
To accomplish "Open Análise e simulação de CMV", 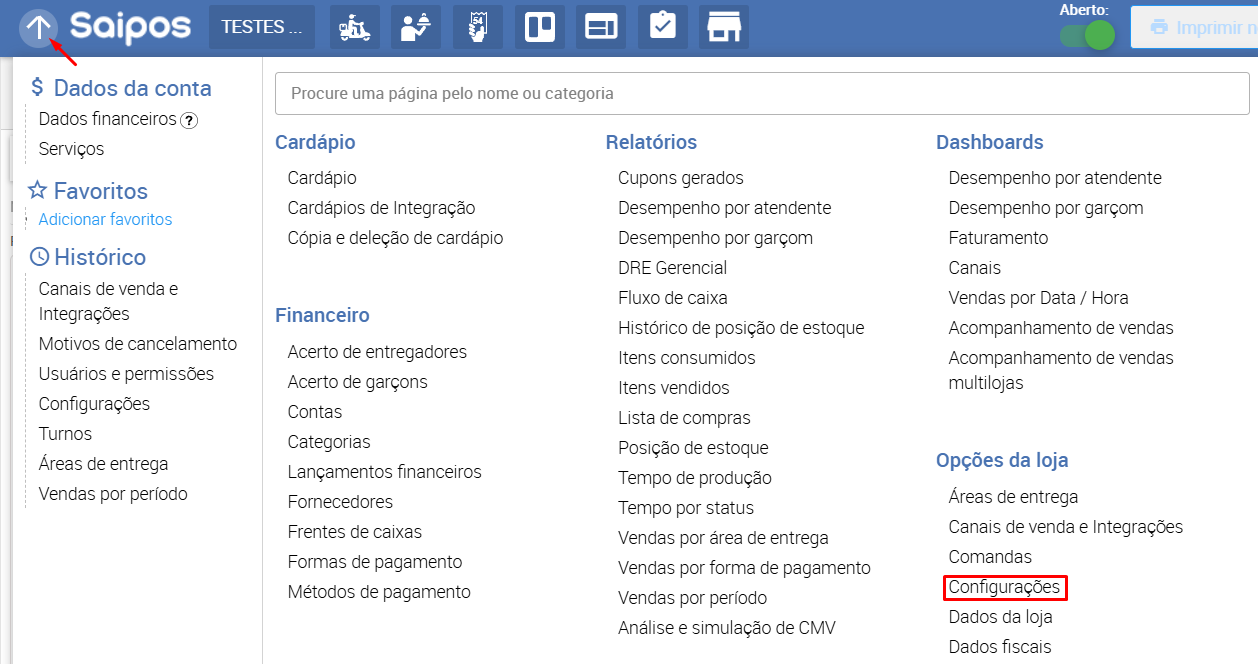I will coord(727,628).
